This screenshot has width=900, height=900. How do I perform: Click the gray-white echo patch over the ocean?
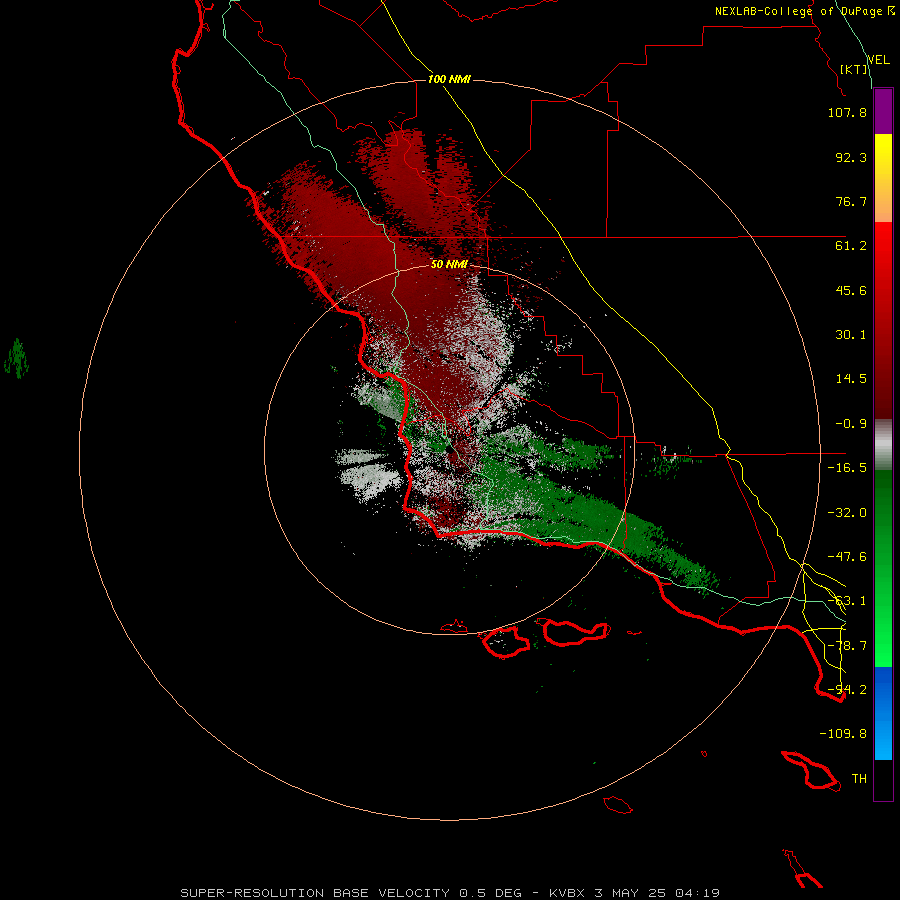(x=368, y=475)
